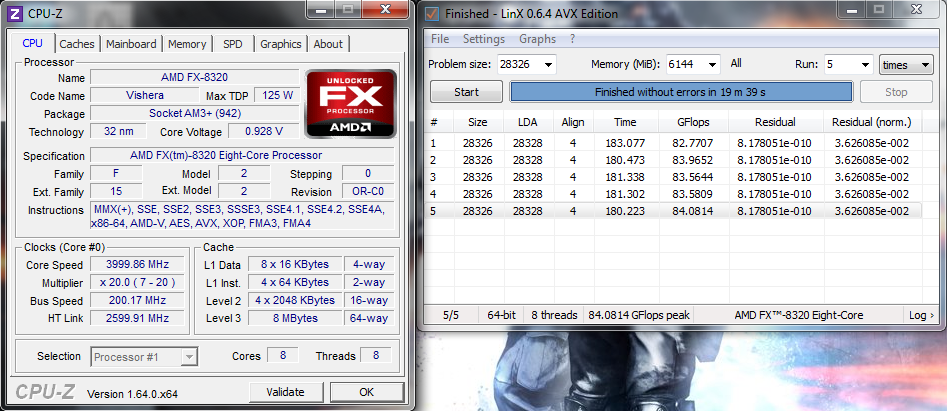
Task: Click the 64-bit status bar entry
Action: click(x=501, y=315)
